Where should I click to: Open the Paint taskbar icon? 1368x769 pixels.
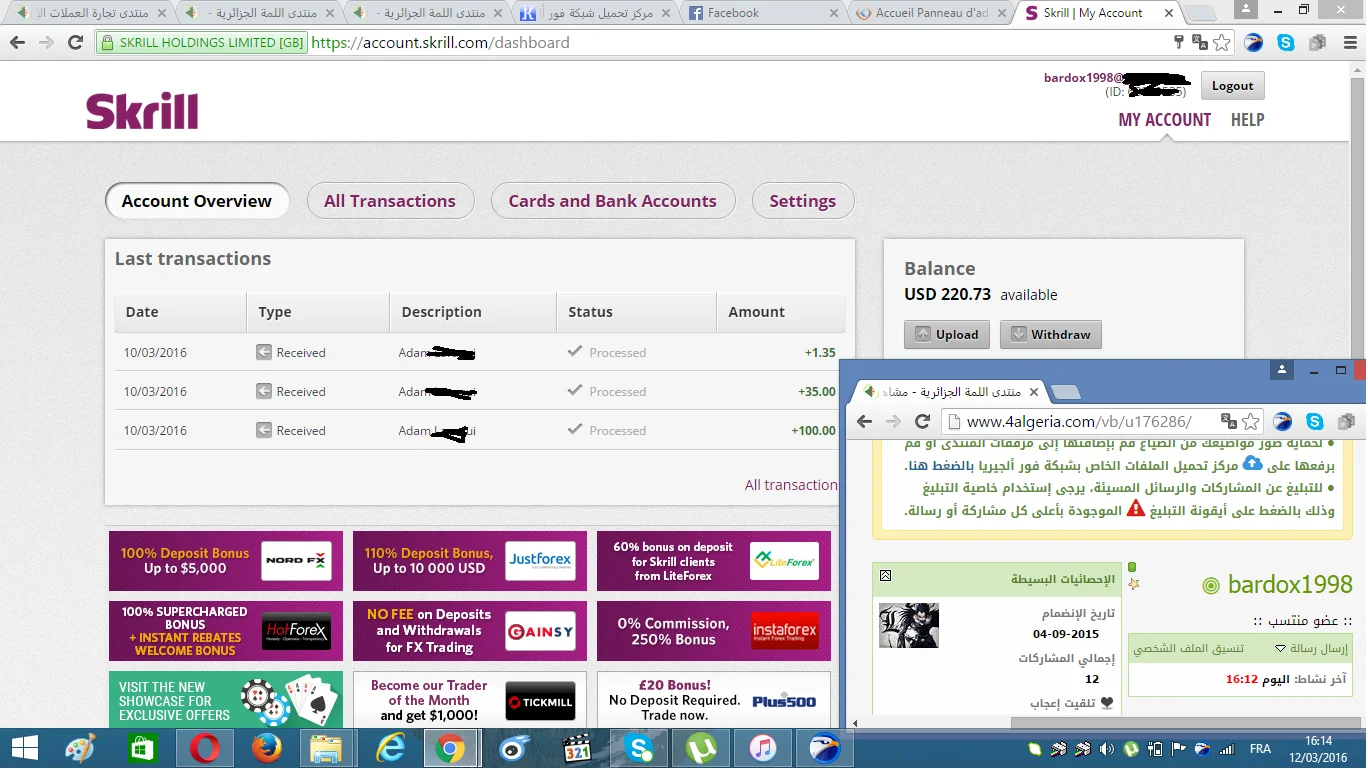click(x=81, y=748)
